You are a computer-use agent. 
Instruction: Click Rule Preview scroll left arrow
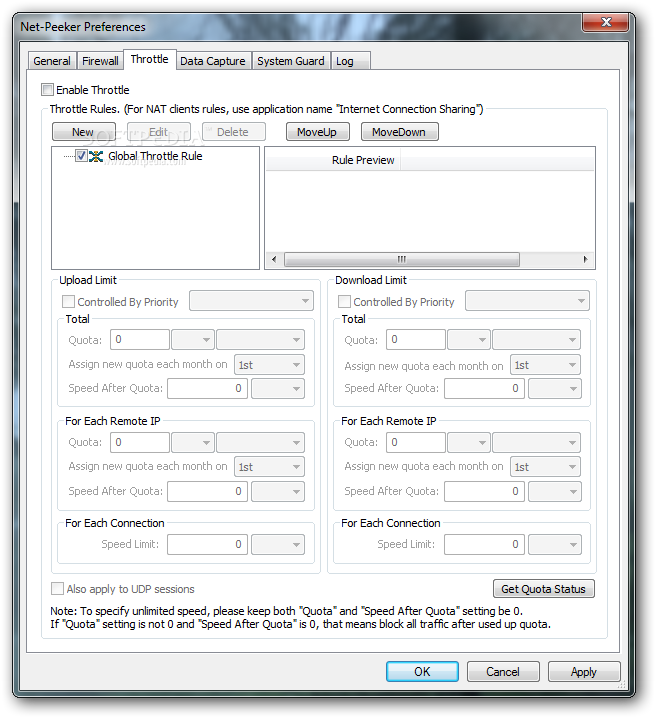(x=274, y=259)
